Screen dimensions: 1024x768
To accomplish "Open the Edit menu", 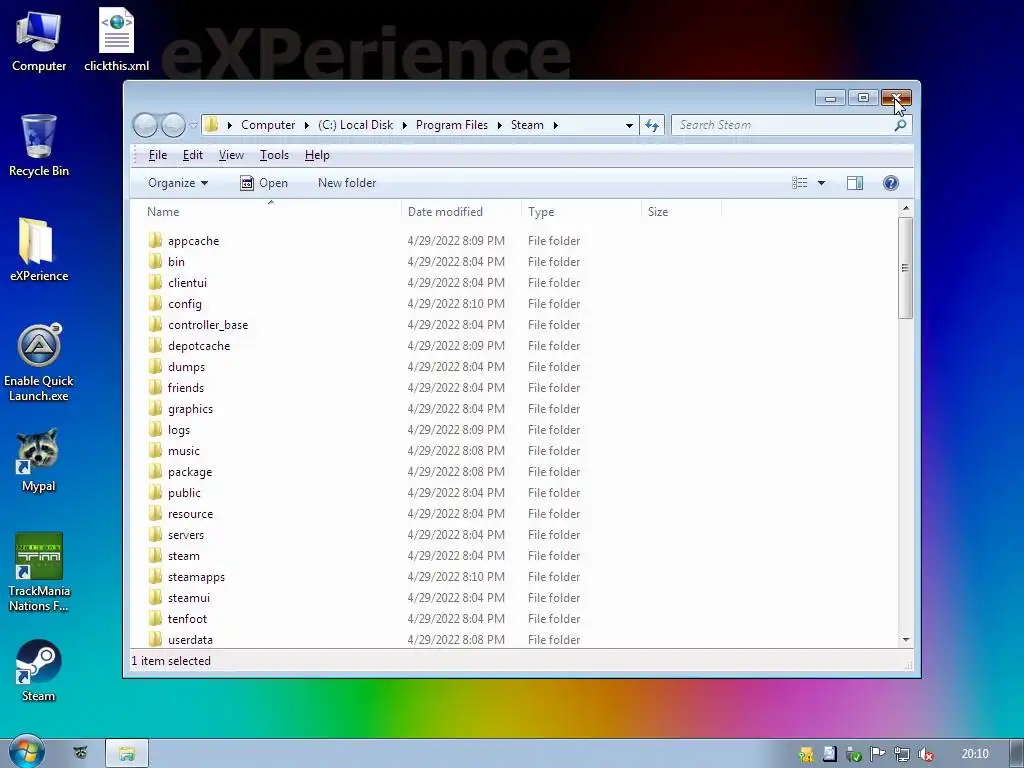I will tap(193, 155).
